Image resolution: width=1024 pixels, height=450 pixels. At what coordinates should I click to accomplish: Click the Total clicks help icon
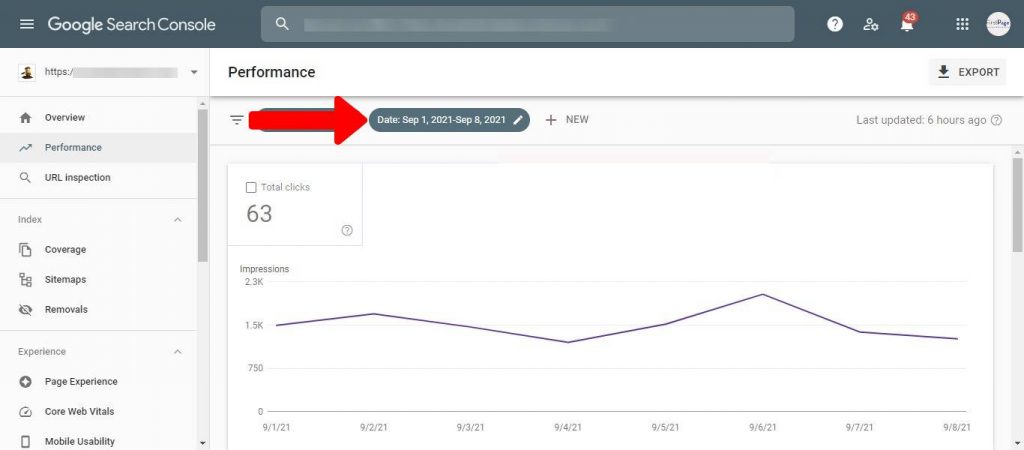tap(347, 230)
